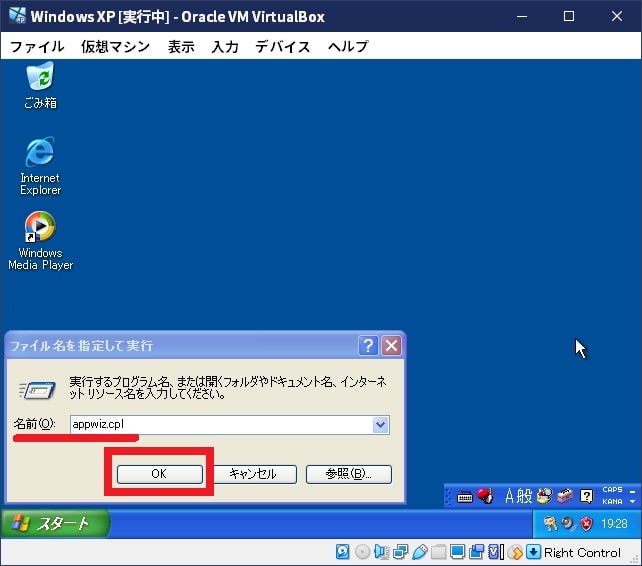Click the red IME pen icon

[485, 496]
